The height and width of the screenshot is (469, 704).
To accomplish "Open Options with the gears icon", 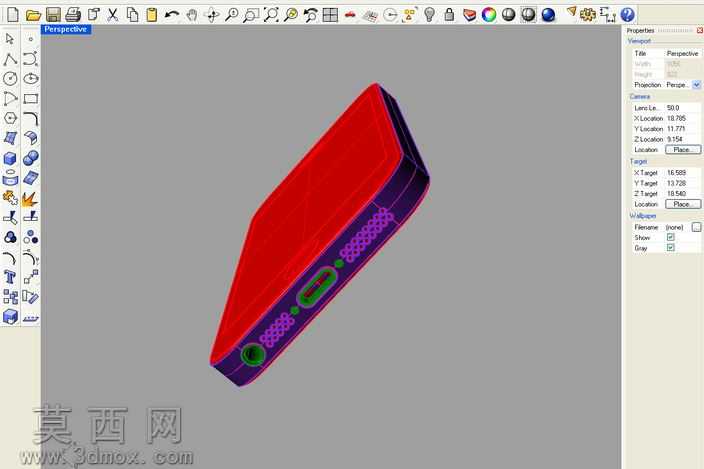I will (587, 15).
